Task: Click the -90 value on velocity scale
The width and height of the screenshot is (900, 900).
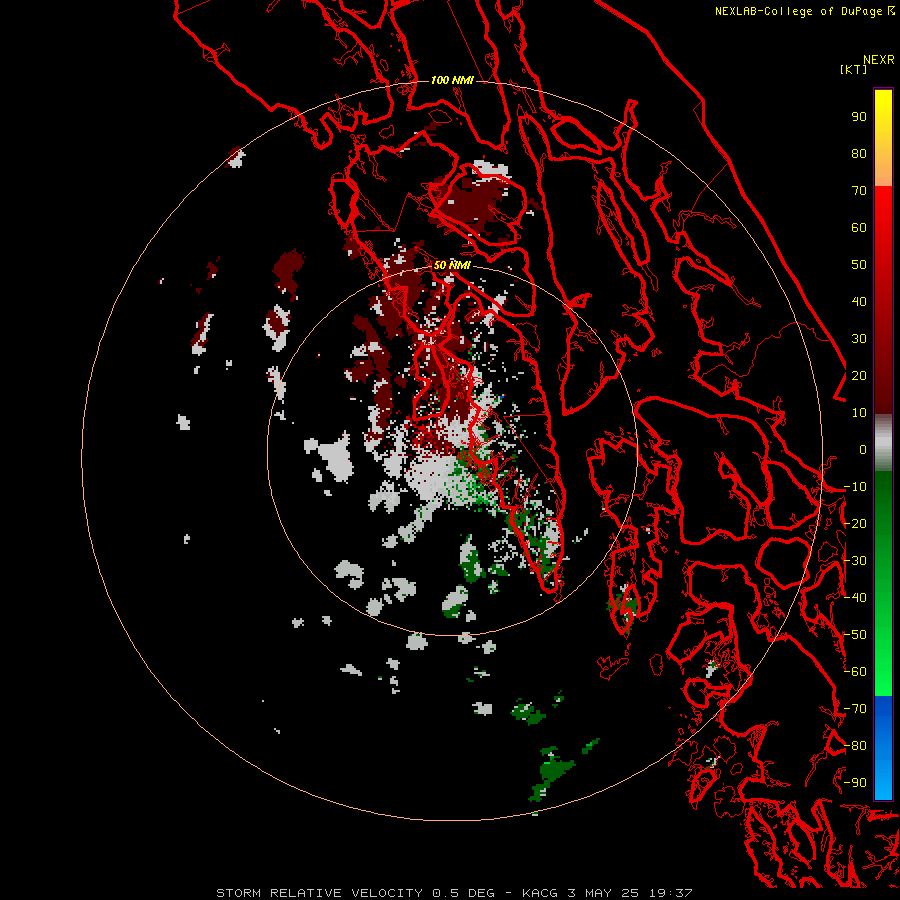Action: coord(855,783)
